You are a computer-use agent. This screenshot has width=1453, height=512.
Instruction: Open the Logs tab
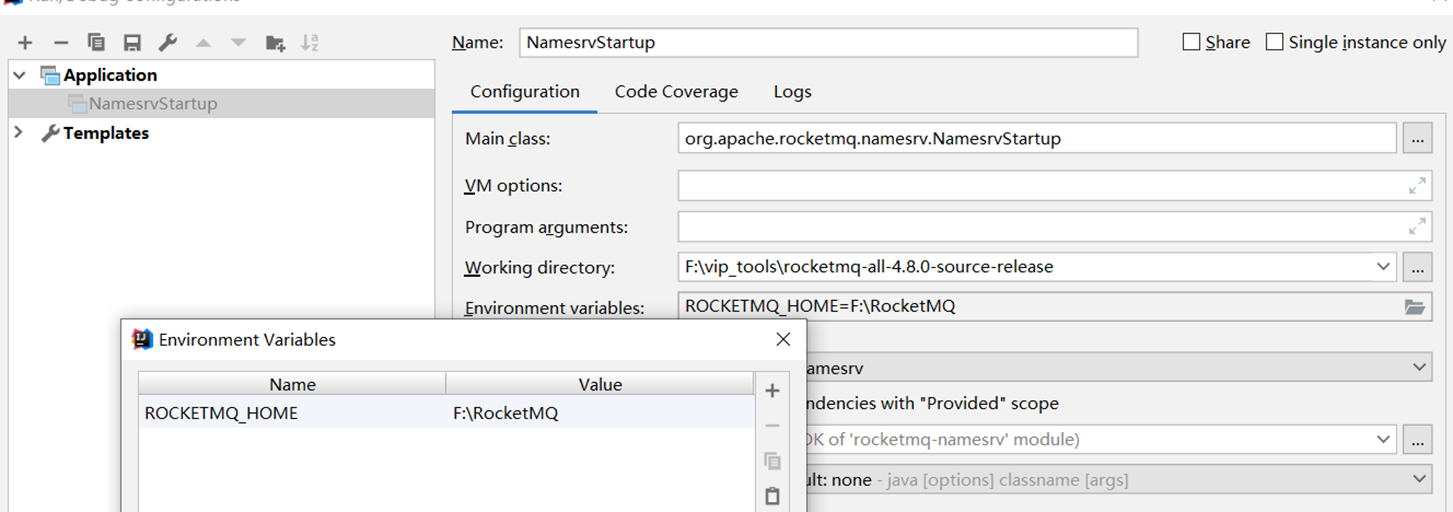pos(792,92)
